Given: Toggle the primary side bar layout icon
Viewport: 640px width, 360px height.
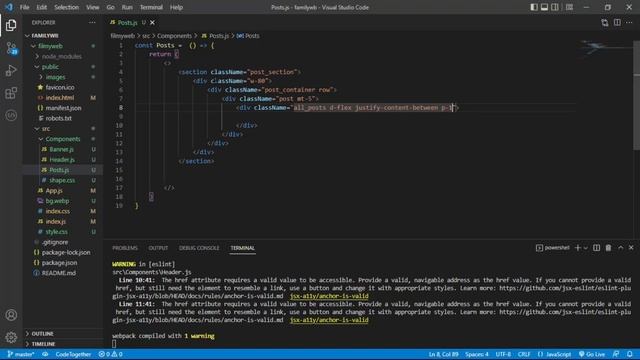Looking at the screenshot, I should [533, 7].
